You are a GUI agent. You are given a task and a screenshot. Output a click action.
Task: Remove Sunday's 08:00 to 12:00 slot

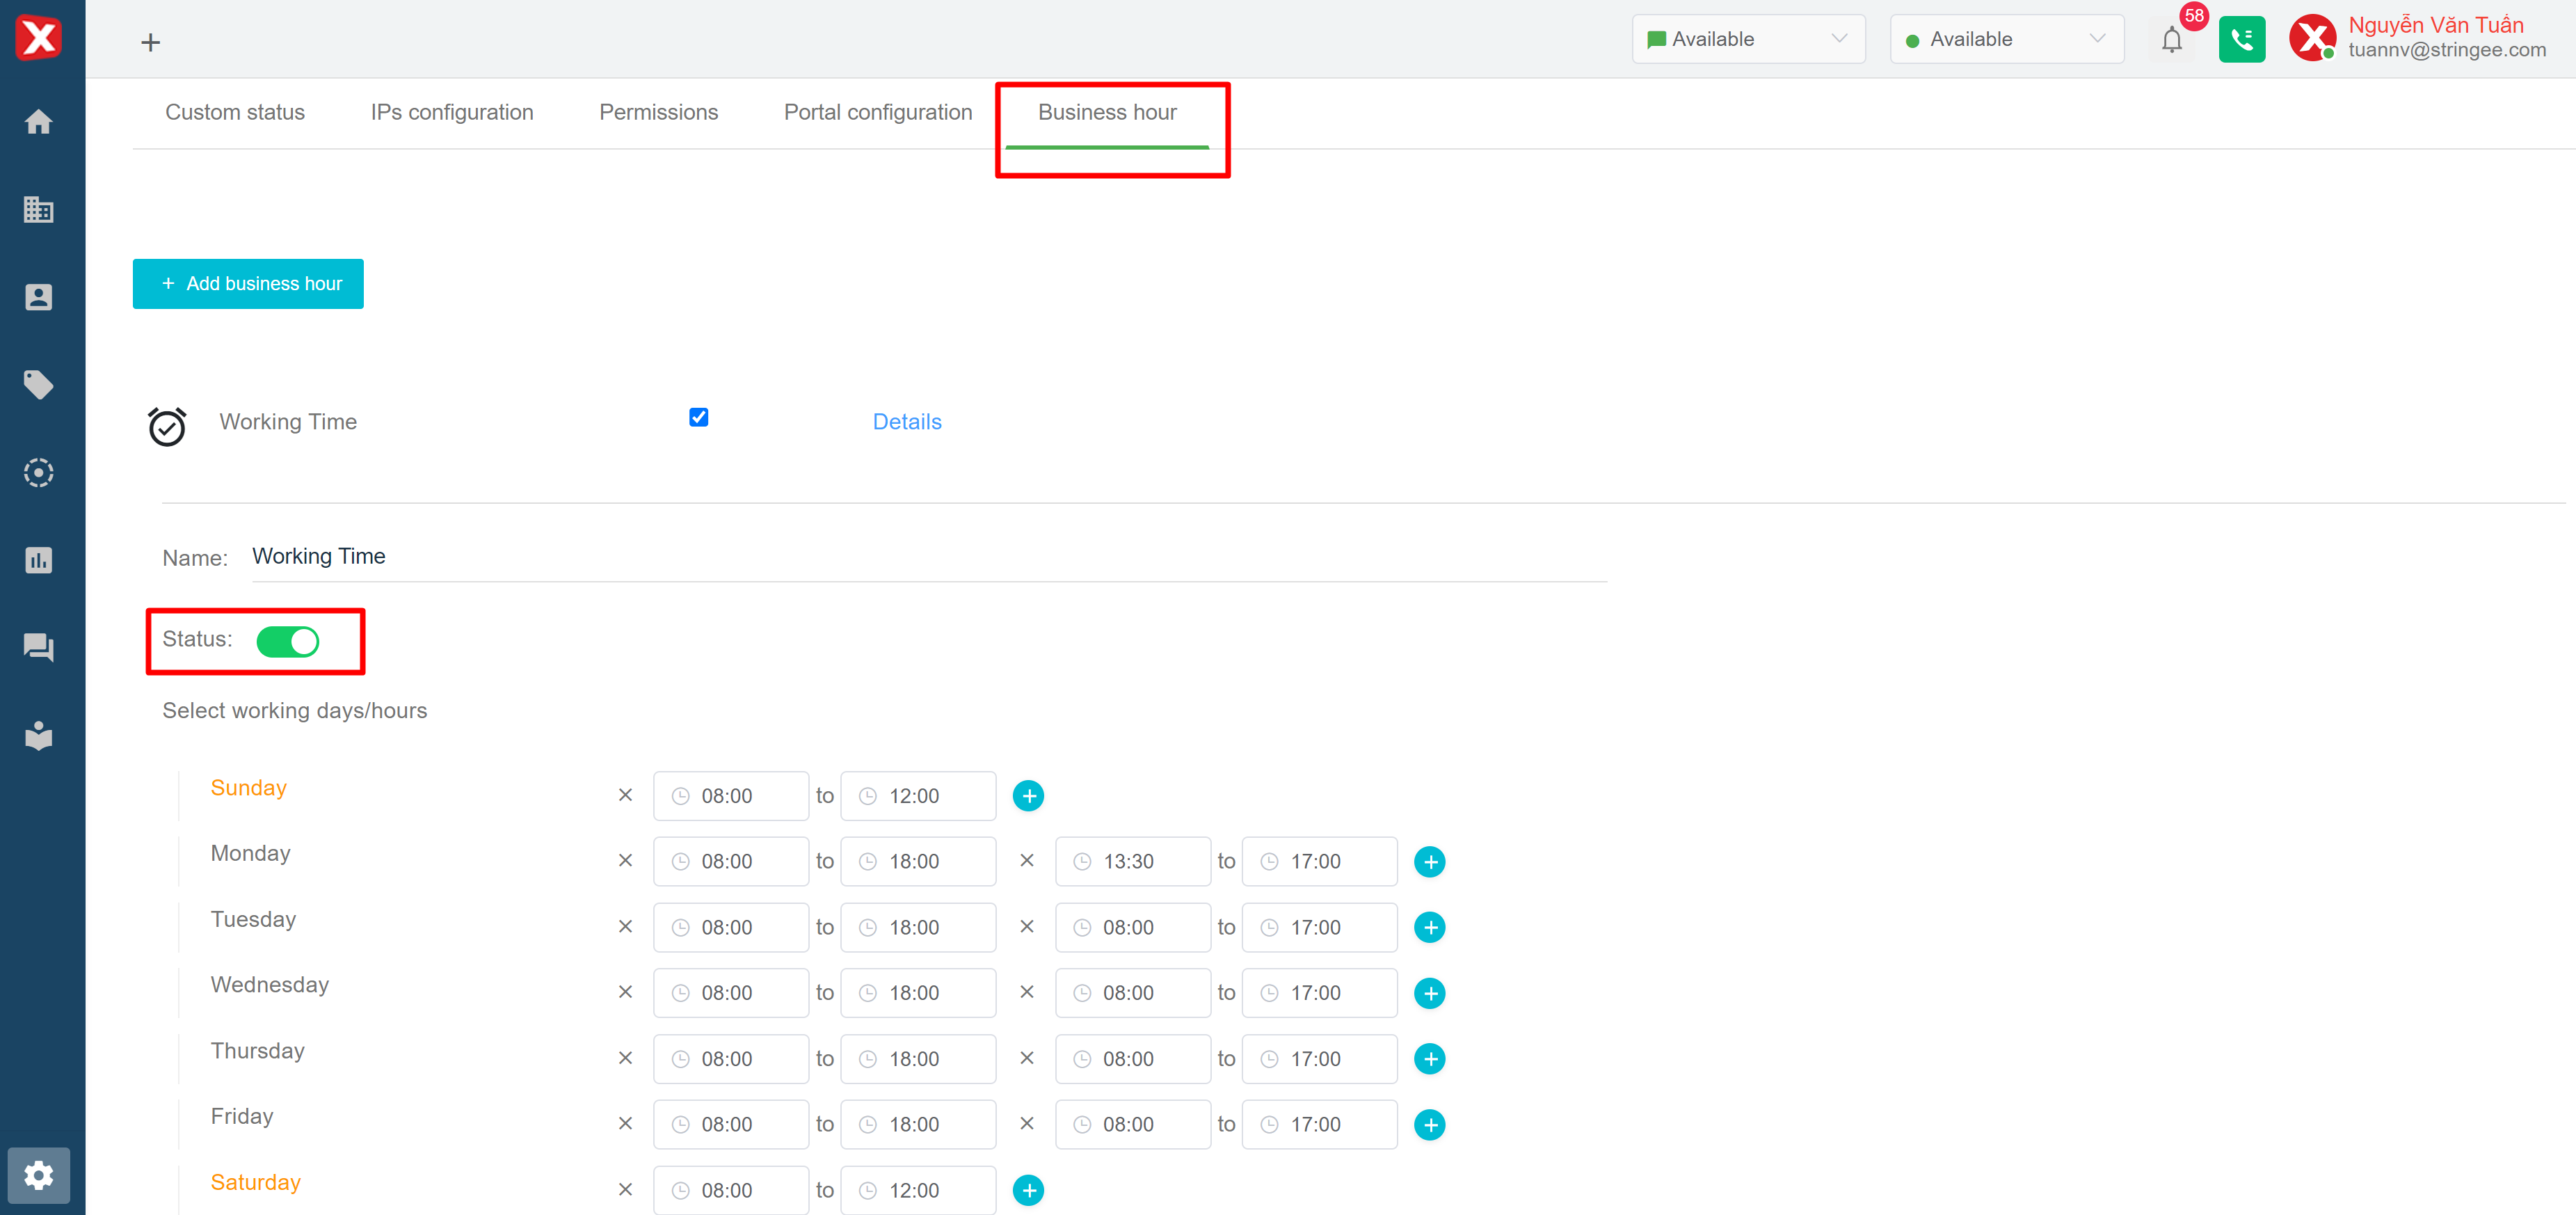click(625, 795)
